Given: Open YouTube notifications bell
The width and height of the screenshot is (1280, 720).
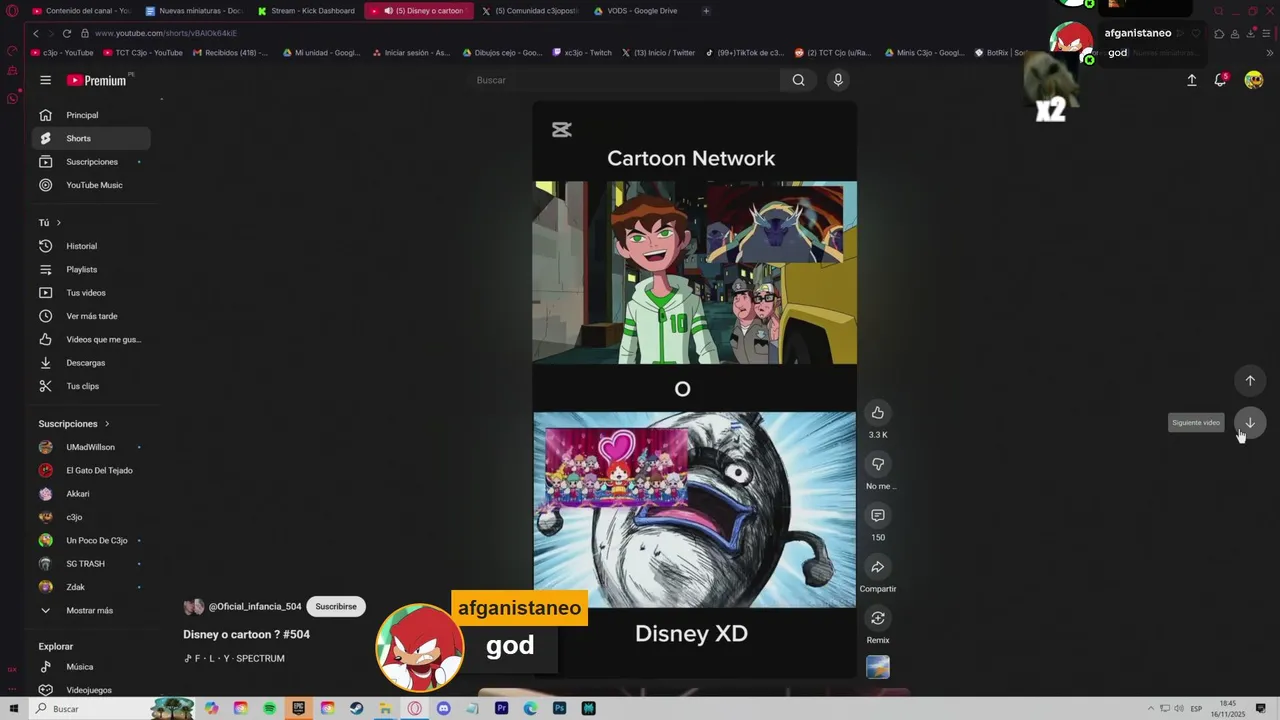Looking at the screenshot, I should [x=1220, y=80].
